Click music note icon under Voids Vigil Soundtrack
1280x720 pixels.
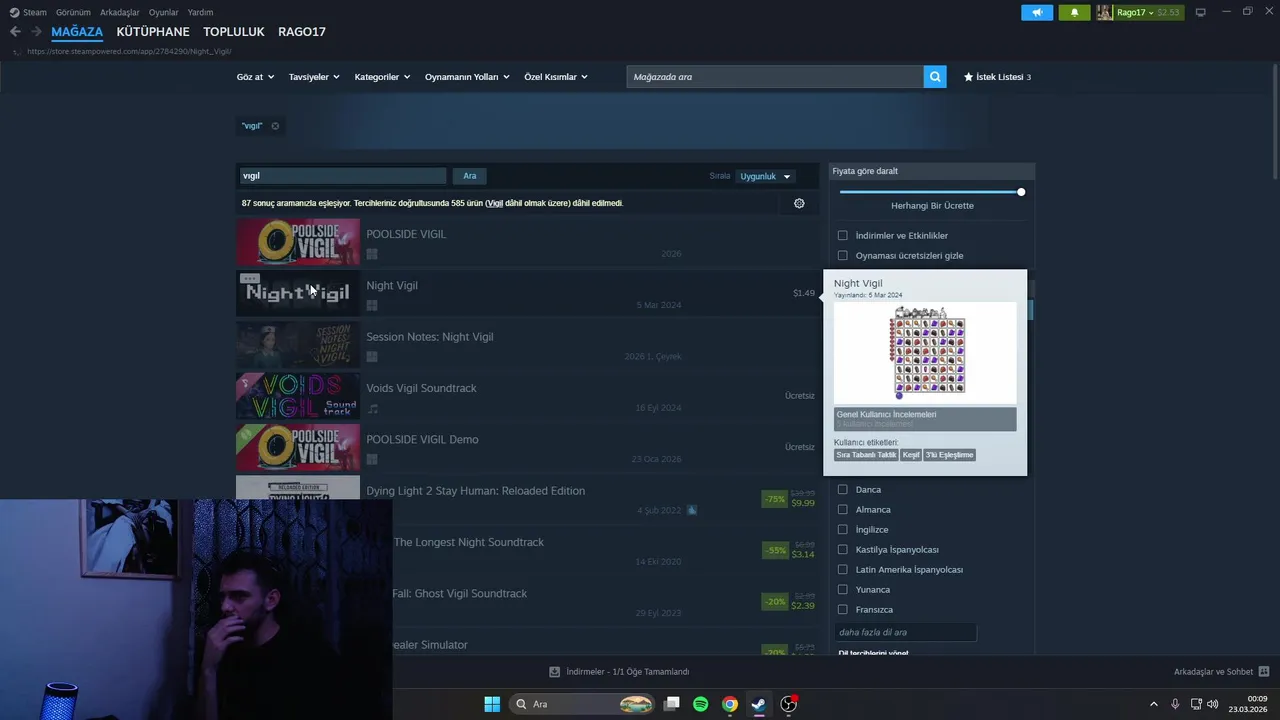tap(372, 408)
